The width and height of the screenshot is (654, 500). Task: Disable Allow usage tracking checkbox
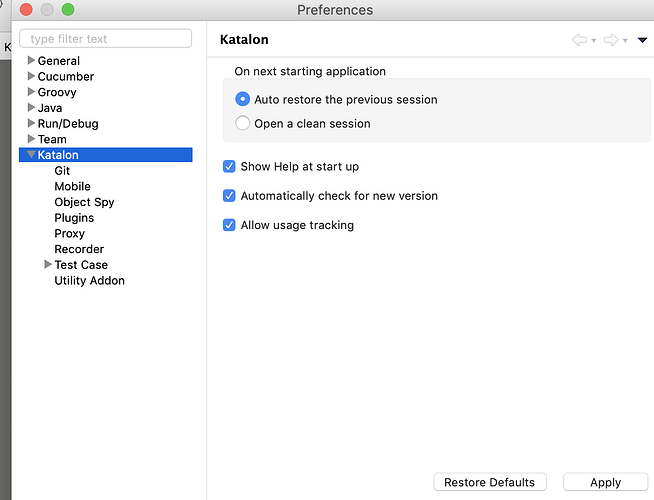(230, 225)
